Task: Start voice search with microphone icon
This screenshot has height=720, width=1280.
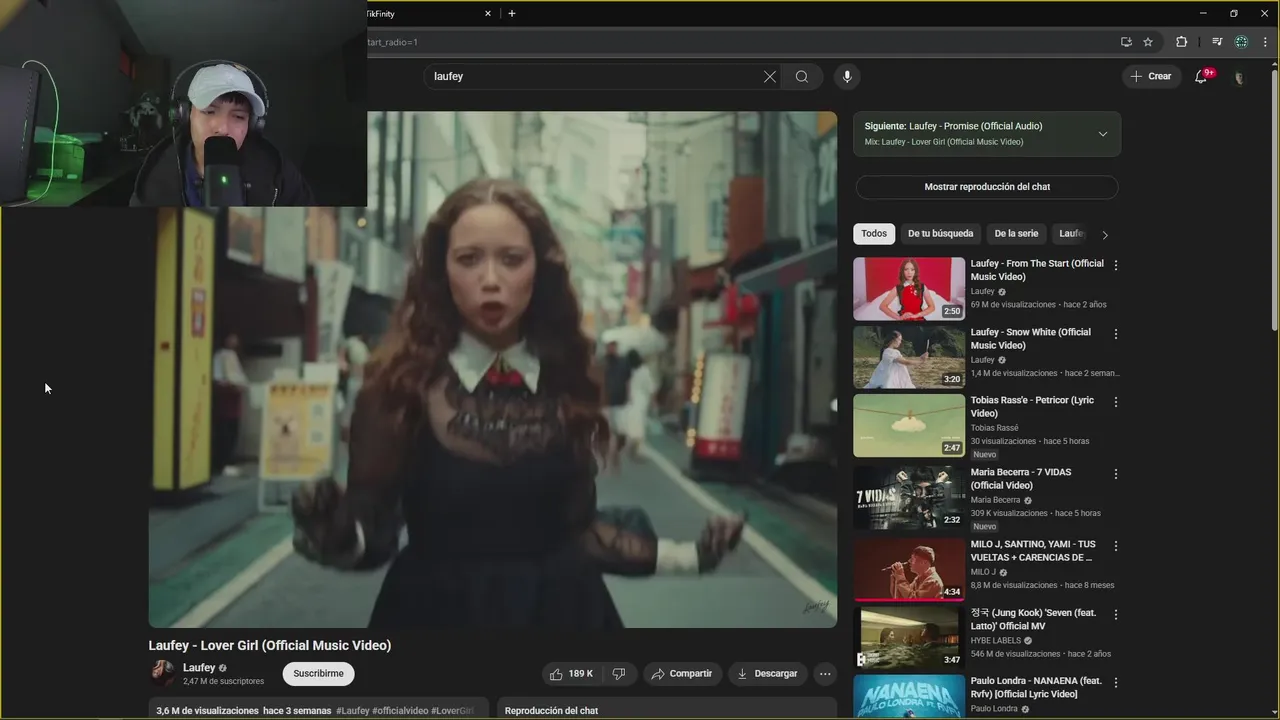Action: coord(847,76)
